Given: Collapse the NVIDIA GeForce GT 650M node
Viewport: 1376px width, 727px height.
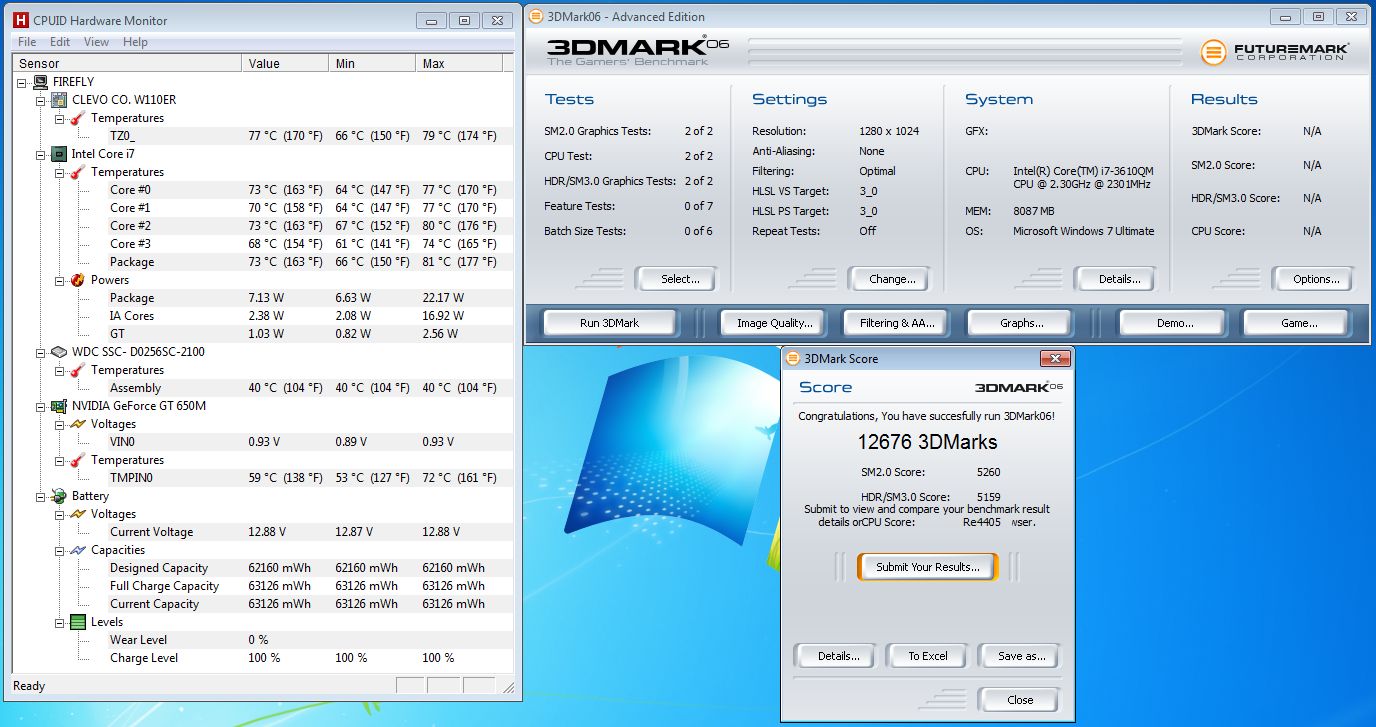Looking at the screenshot, I should click(x=41, y=406).
